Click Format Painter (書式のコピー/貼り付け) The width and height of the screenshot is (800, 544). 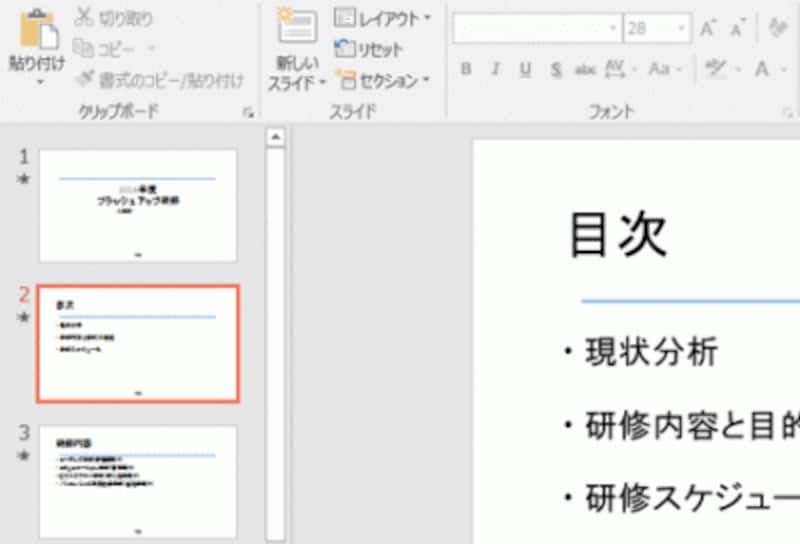[x=160, y=80]
